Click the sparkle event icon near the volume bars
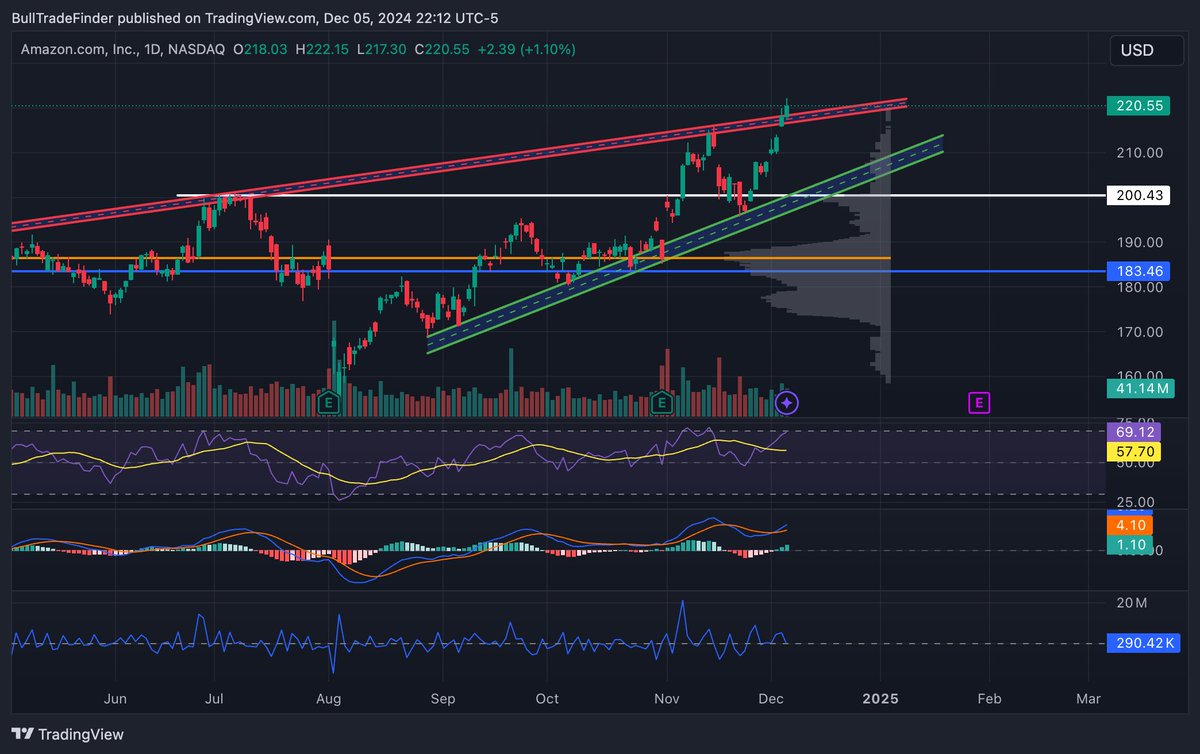1200x754 pixels. pyautogui.click(x=786, y=402)
